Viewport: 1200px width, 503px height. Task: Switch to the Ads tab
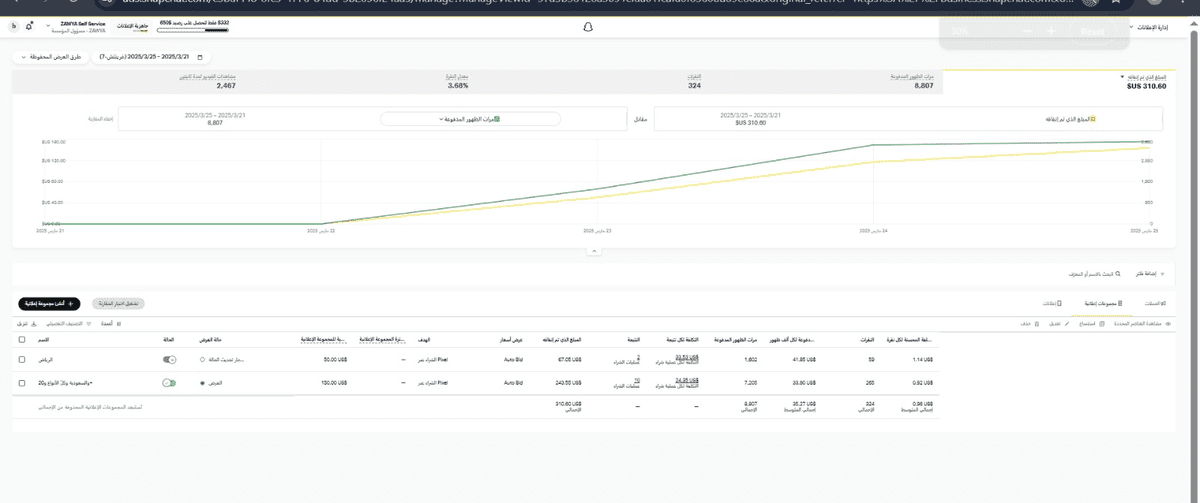pyautogui.click(x=1049, y=302)
